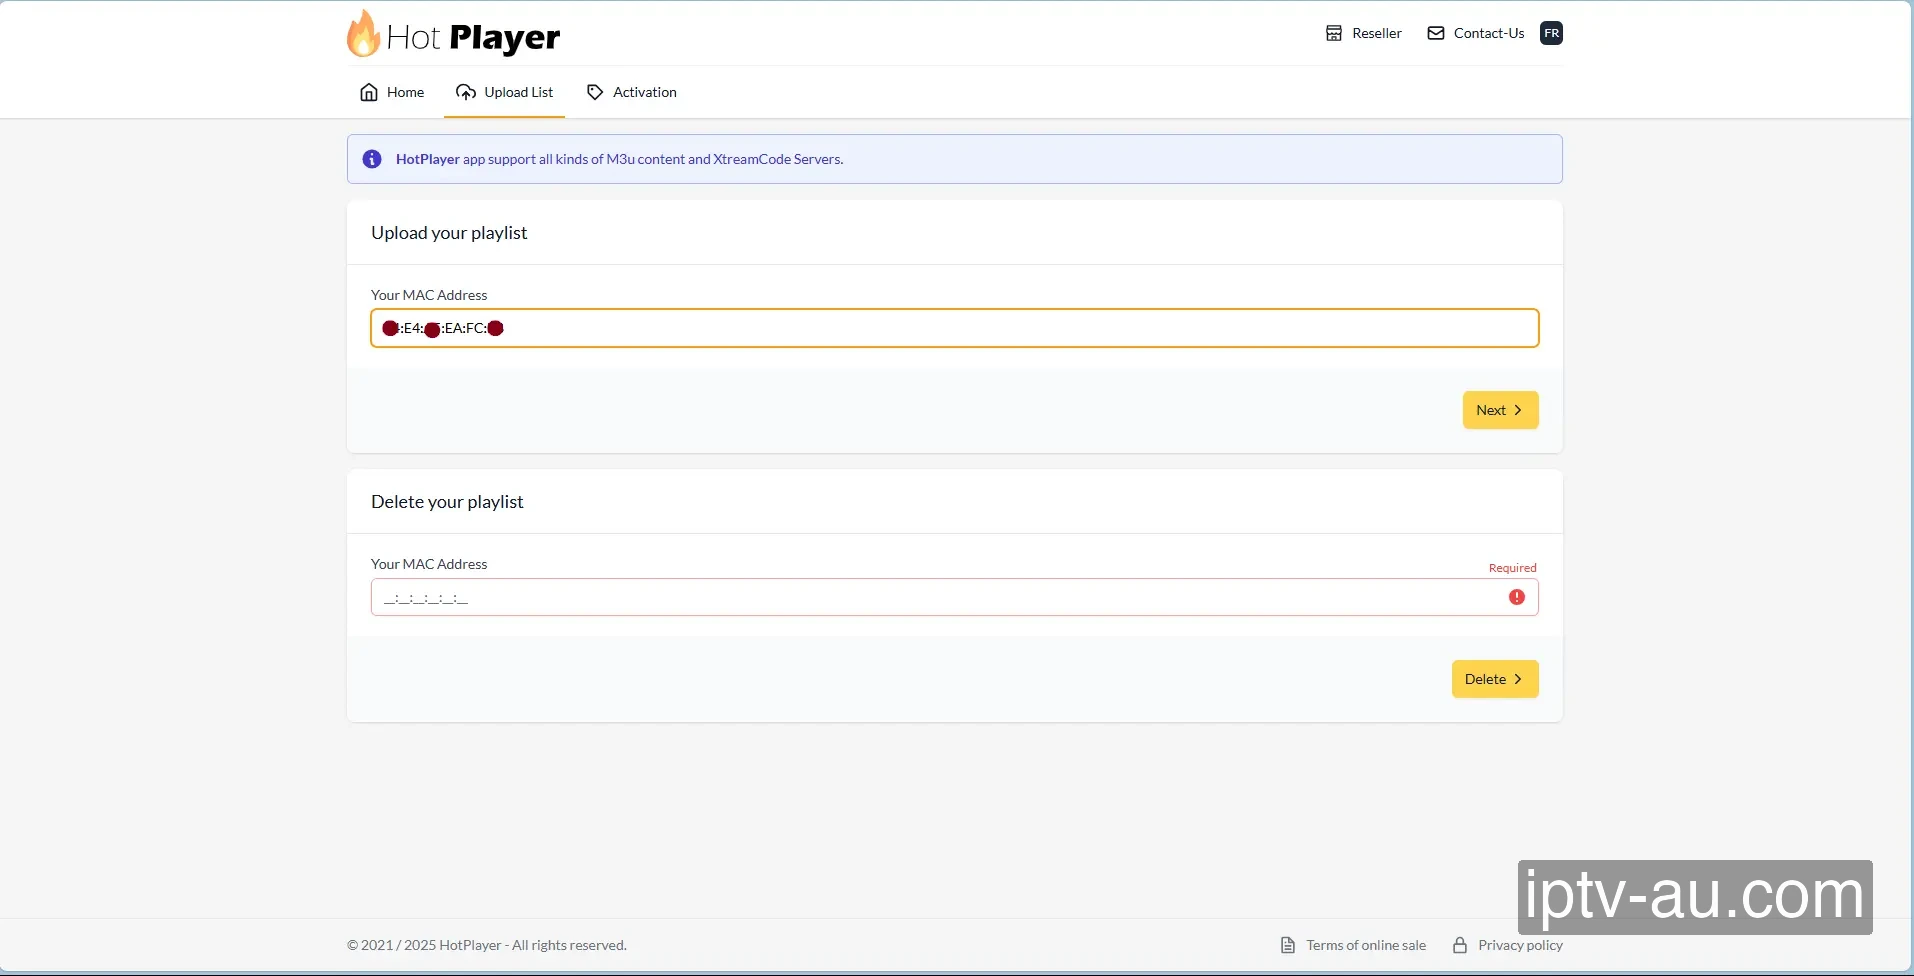The image size is (1914, 976).
Task: Click the "HotPlayer" bold word in the info banner
Action: [x=428, y=159]
